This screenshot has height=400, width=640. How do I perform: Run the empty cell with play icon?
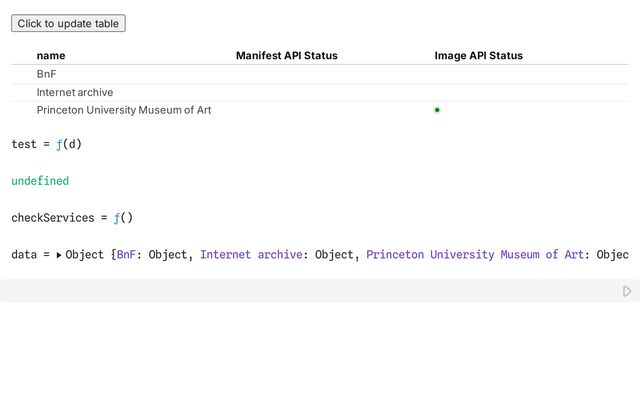tap(627, 291)
